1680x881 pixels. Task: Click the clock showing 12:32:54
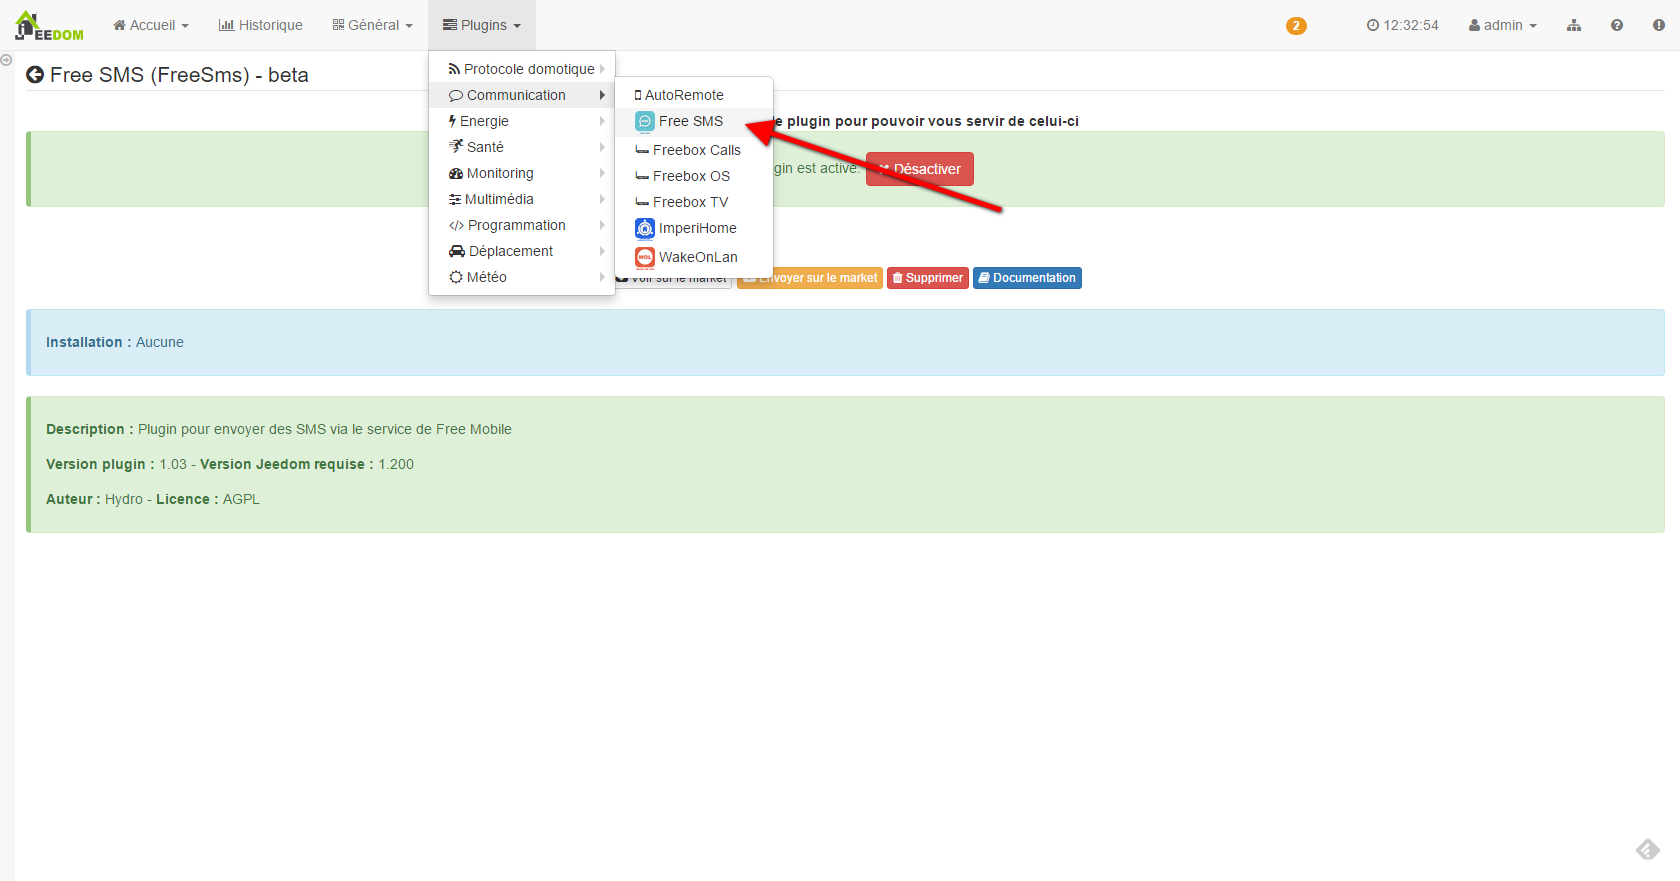(x=1402, y=25)
